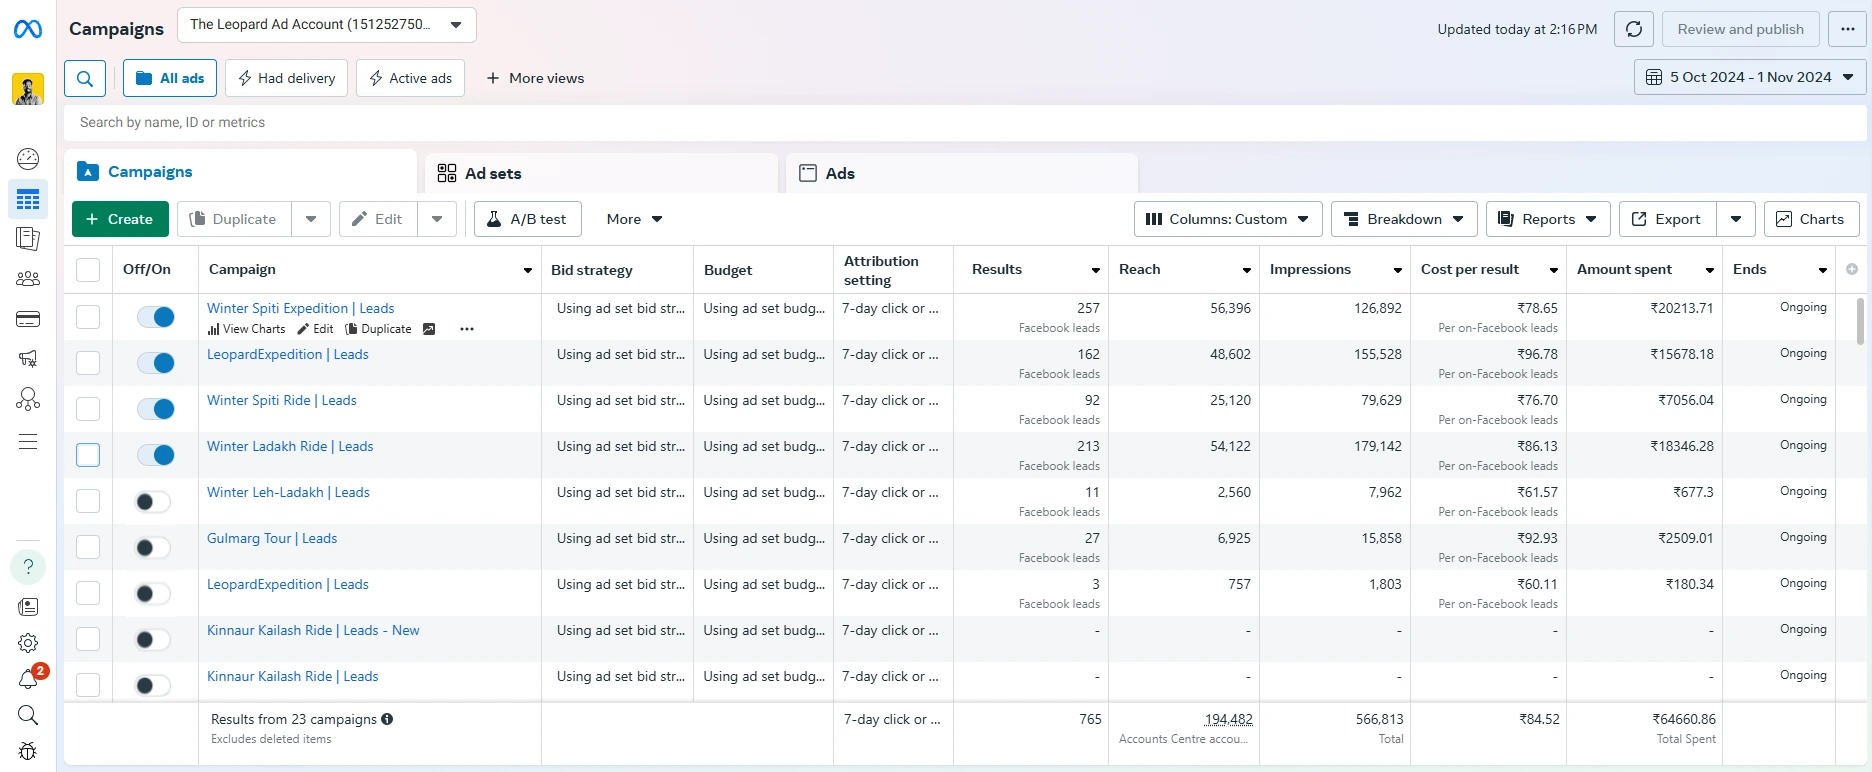Open the Meta logo home icon

point(28,29)
